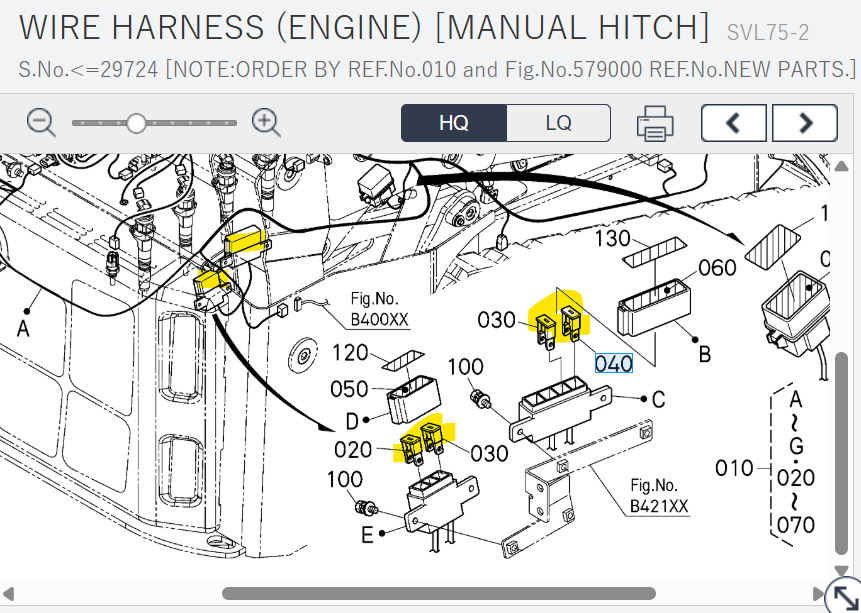Print the diagram using printer icon
The image size is (861, 613).
click(655, 123)
